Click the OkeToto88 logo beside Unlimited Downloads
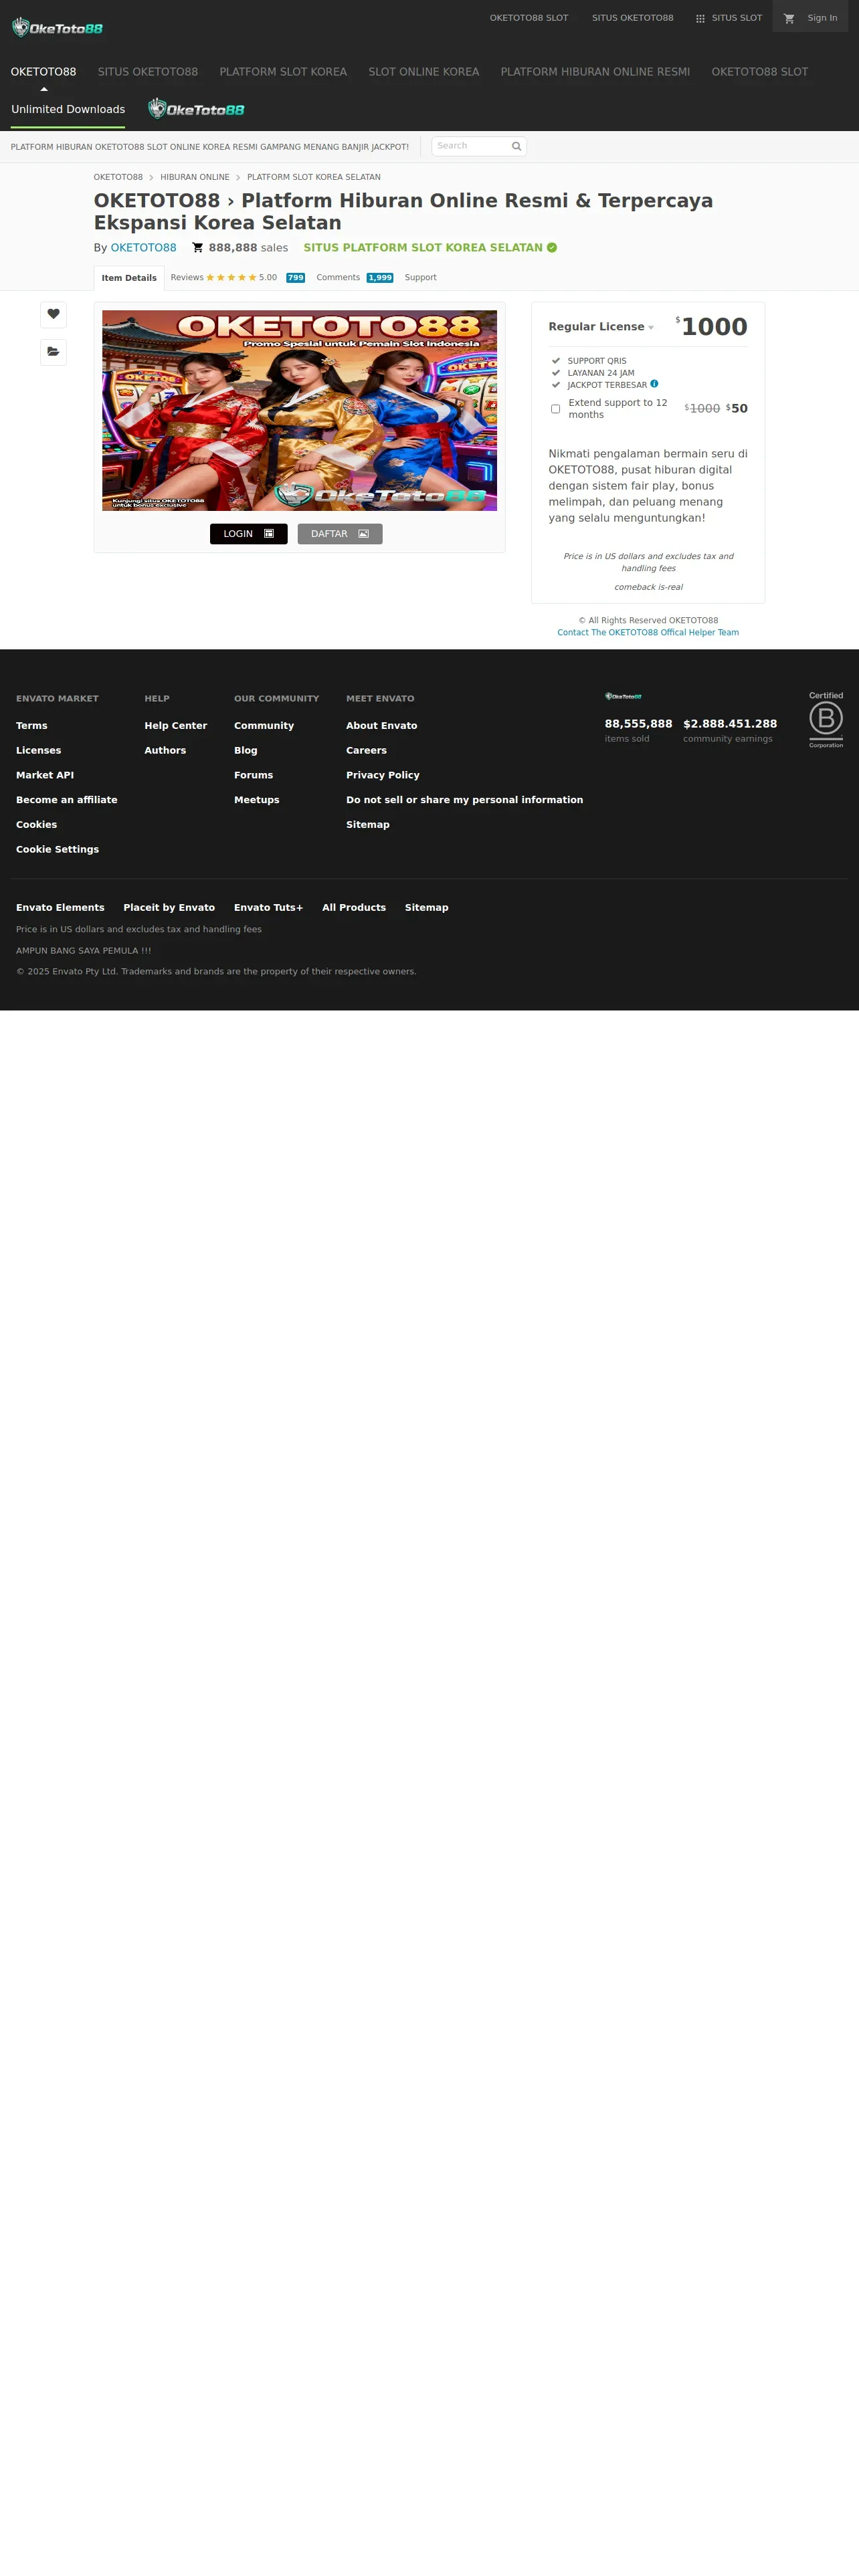The image size is (859, 2576). coord(196,109)
